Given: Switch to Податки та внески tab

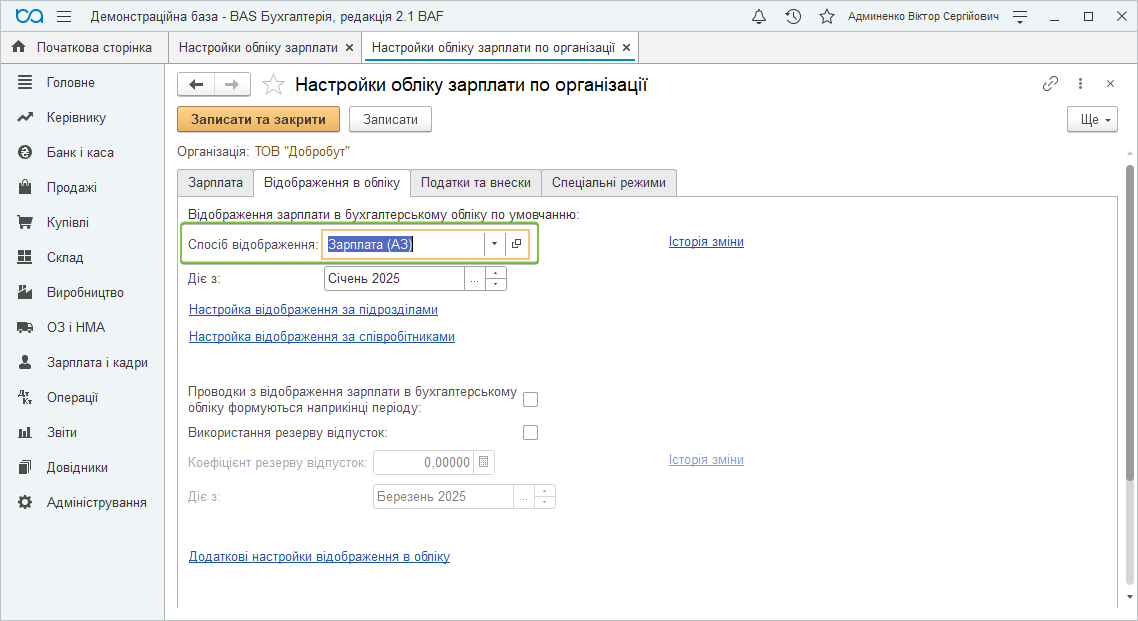Looking at the screenshot, I should pyautogui.click(x=475, y=183).
